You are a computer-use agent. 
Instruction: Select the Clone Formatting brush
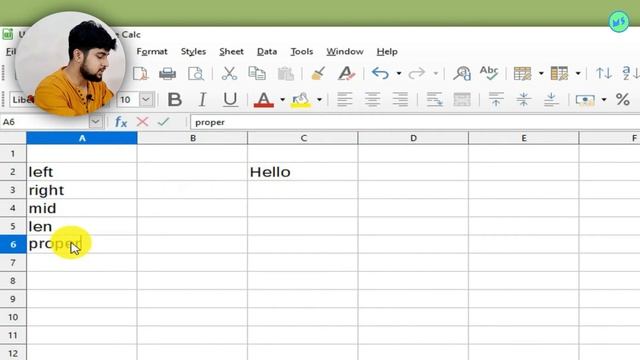click(318, 73)
